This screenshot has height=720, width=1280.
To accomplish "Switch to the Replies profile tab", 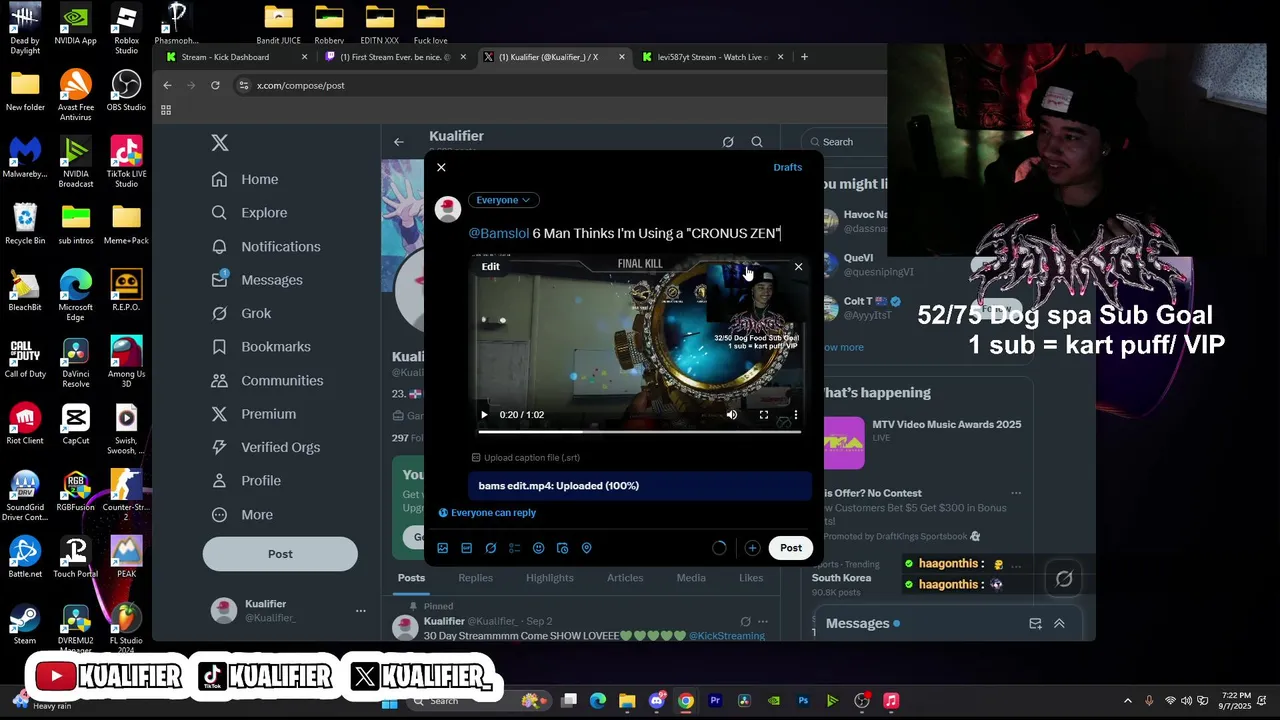I will 476,578.
